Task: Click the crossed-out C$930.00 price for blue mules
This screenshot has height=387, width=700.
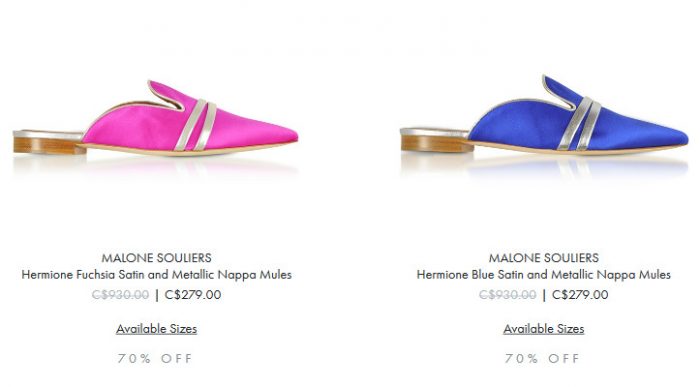Action: tap(508, 295)
